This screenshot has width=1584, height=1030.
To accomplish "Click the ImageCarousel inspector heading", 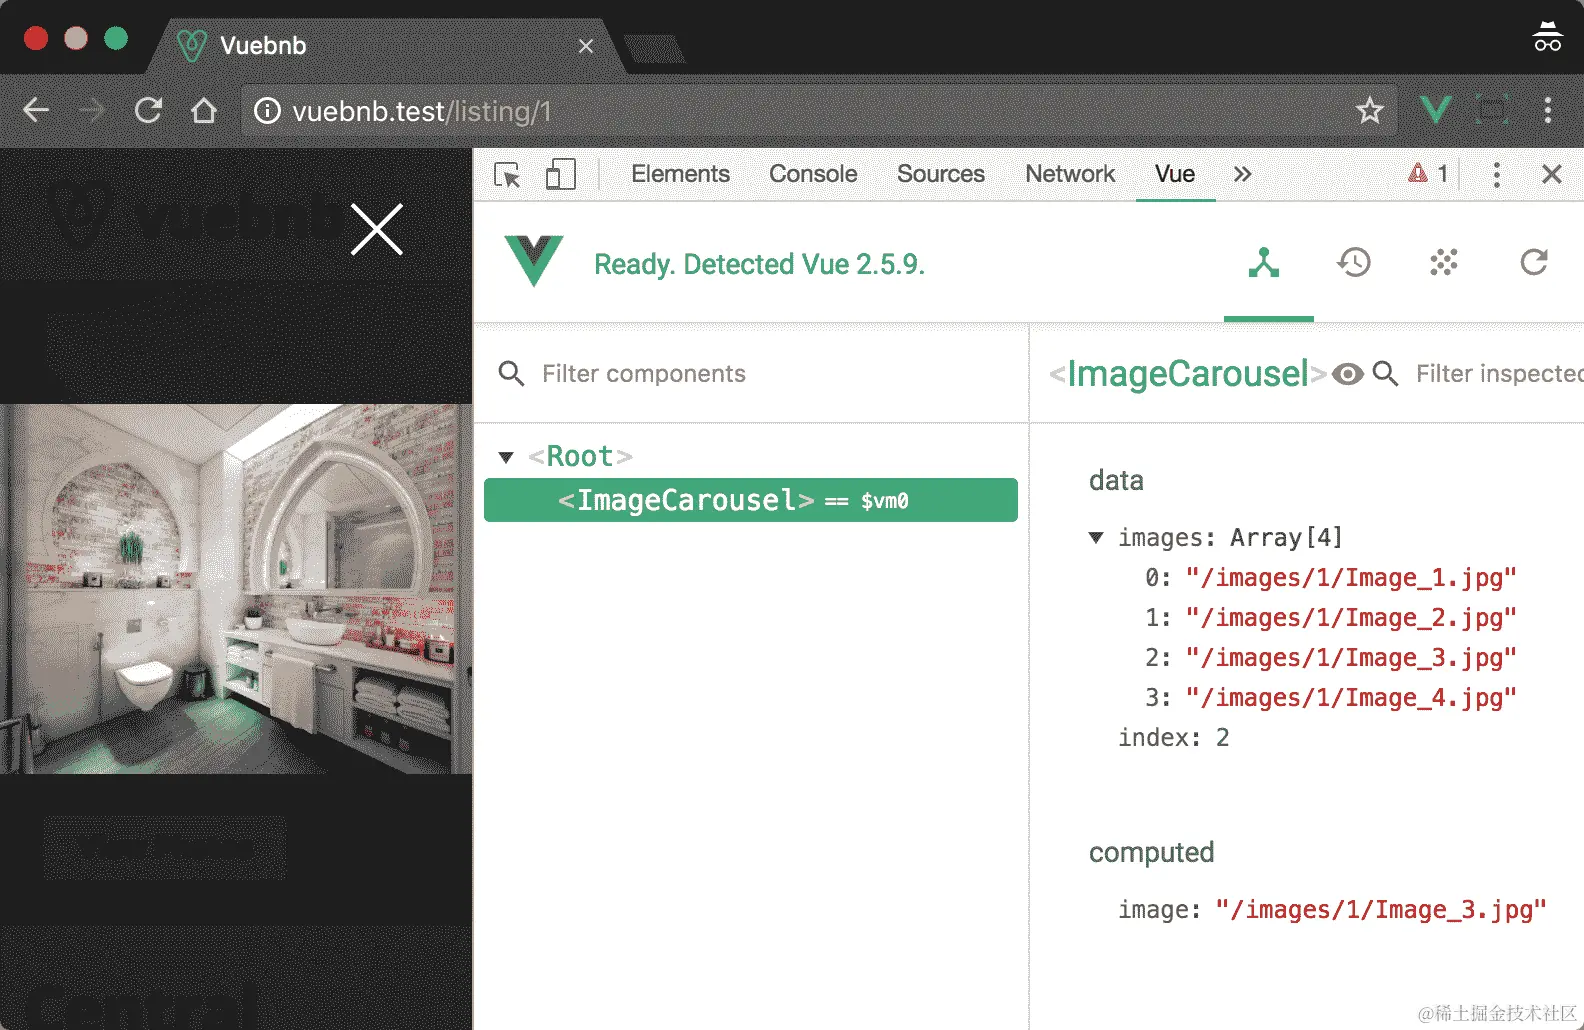I will 1188,374.
